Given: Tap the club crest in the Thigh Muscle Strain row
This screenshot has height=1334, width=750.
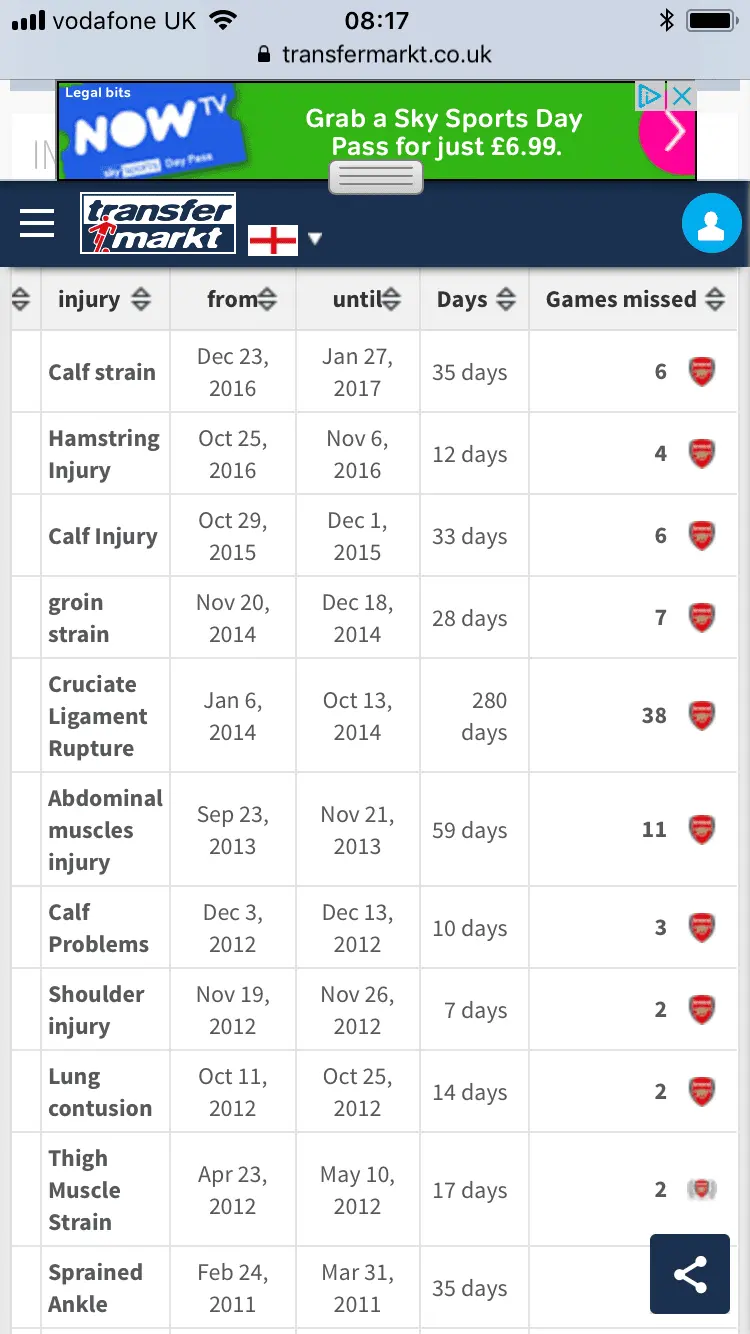Looking at the screenshot, I should [x=702, y=1190].
